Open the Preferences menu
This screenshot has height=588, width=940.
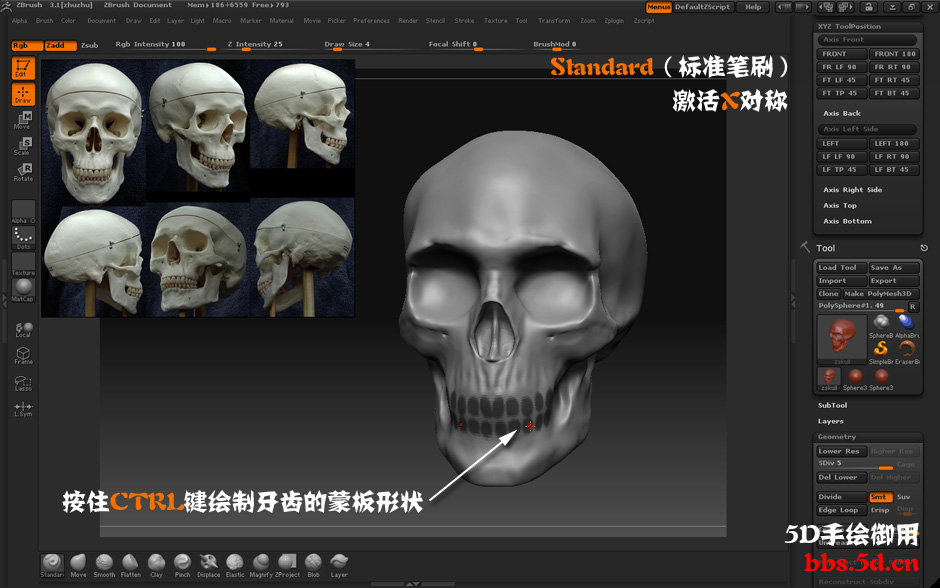[371, 20]
